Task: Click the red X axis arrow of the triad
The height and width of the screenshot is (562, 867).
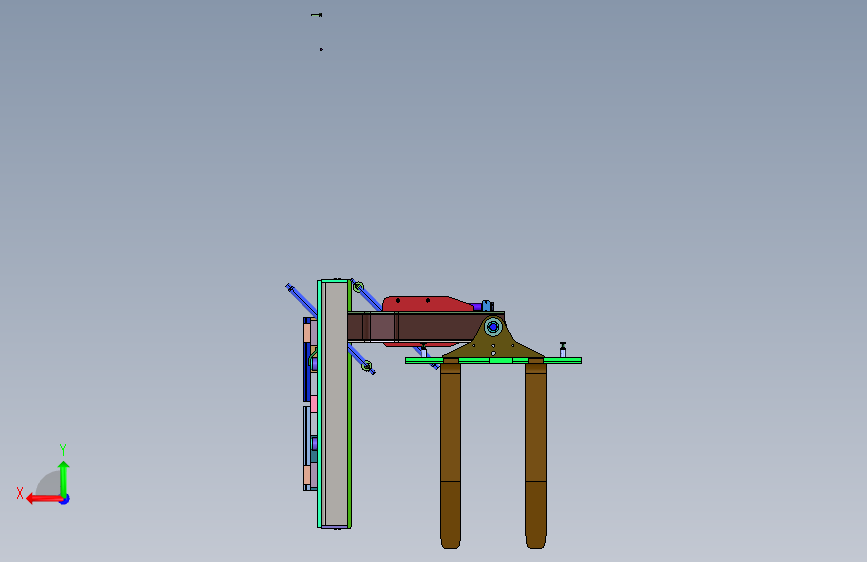Action: point(43,499)
